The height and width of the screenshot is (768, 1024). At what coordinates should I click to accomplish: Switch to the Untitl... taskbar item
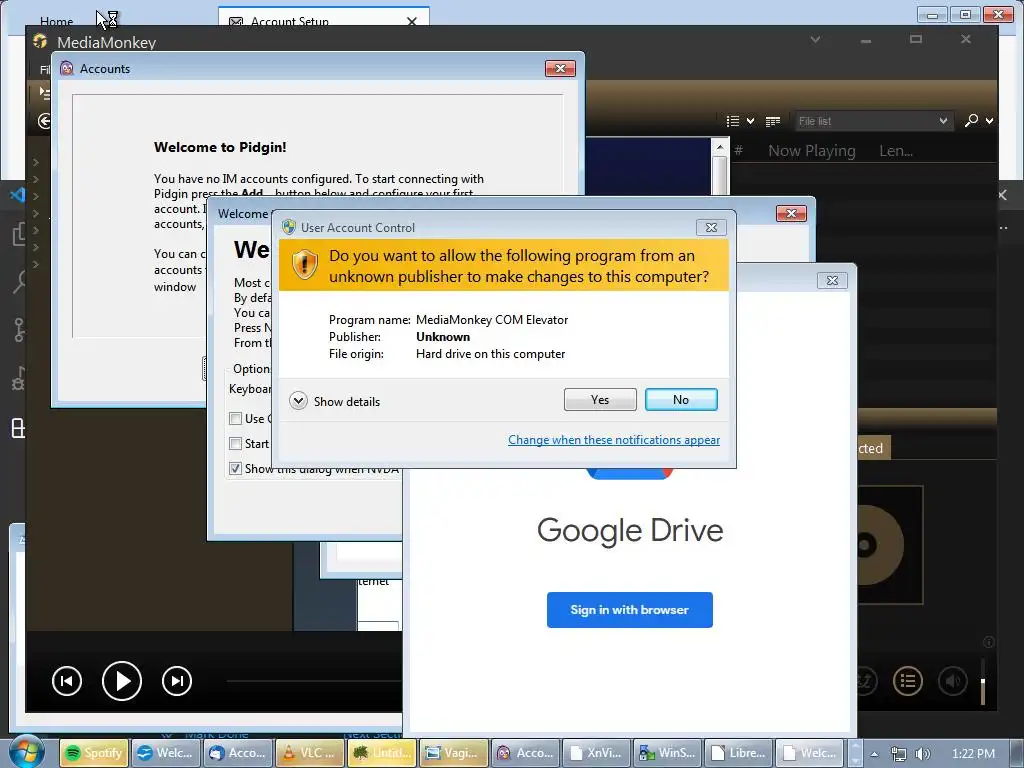[x=382, y=753]
